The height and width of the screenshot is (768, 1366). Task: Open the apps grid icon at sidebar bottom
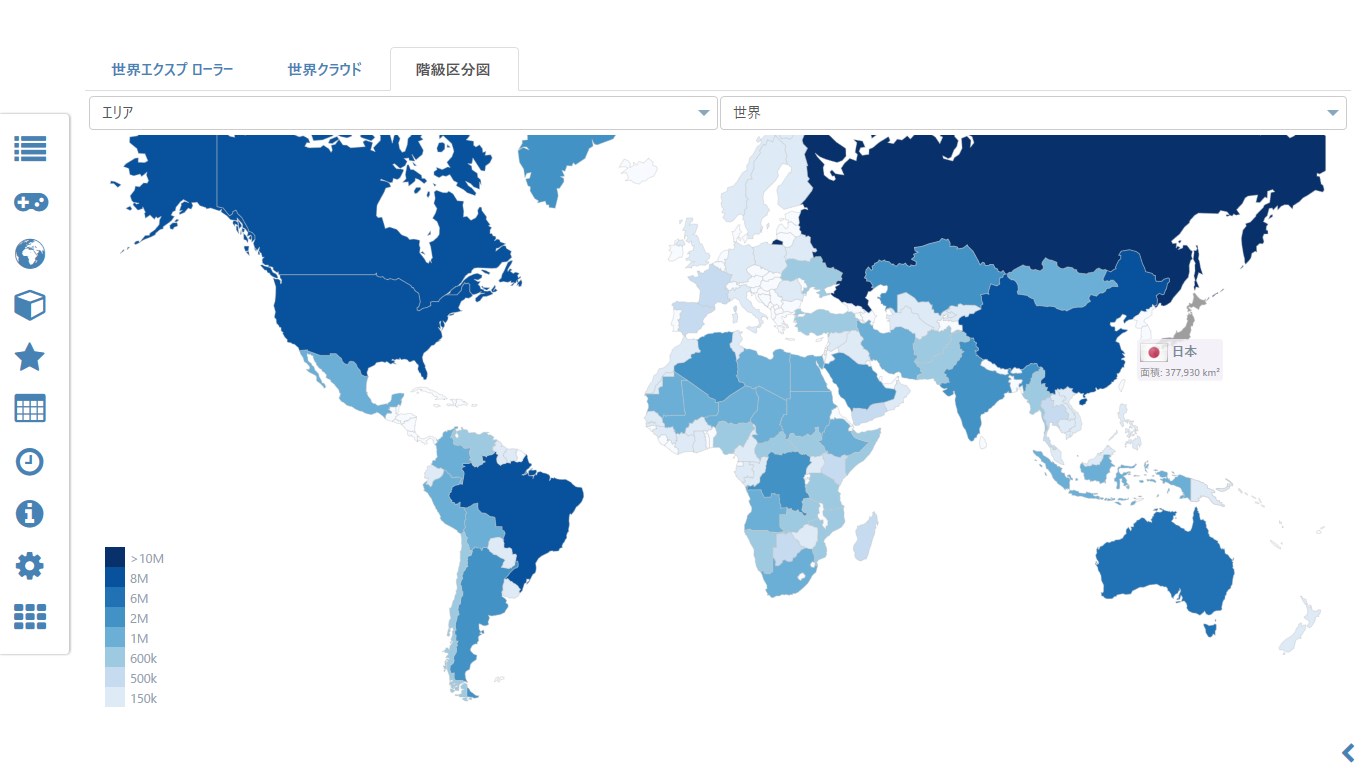(30, 617)
